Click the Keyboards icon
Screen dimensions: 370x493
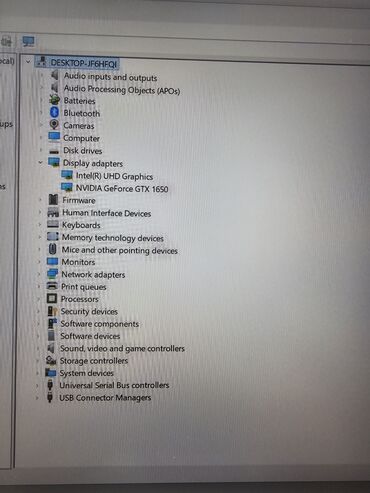point(53,224)
